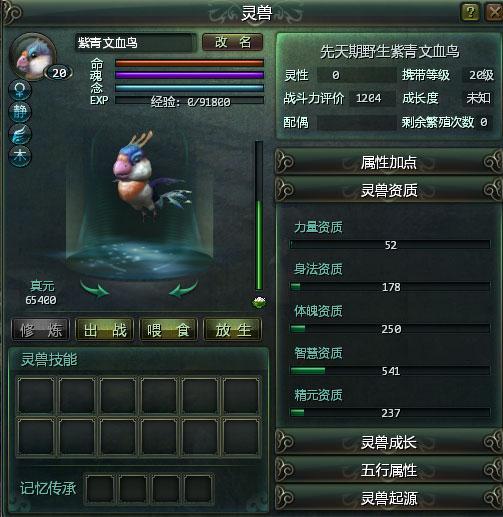Open the 灵兽起源 section
The width and height of the screenshot is (503, 517).
click(388, 498)
